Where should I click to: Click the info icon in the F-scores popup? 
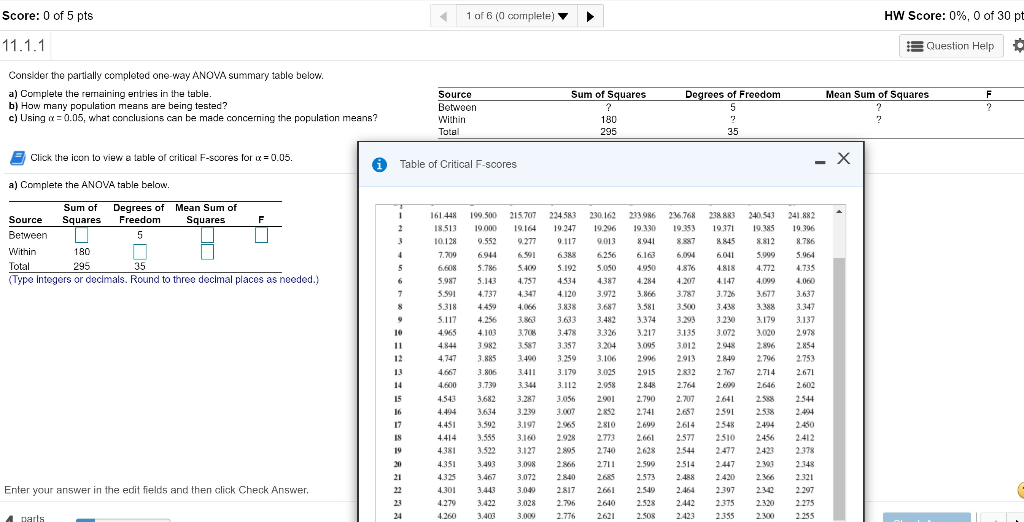tap(380, 164)
